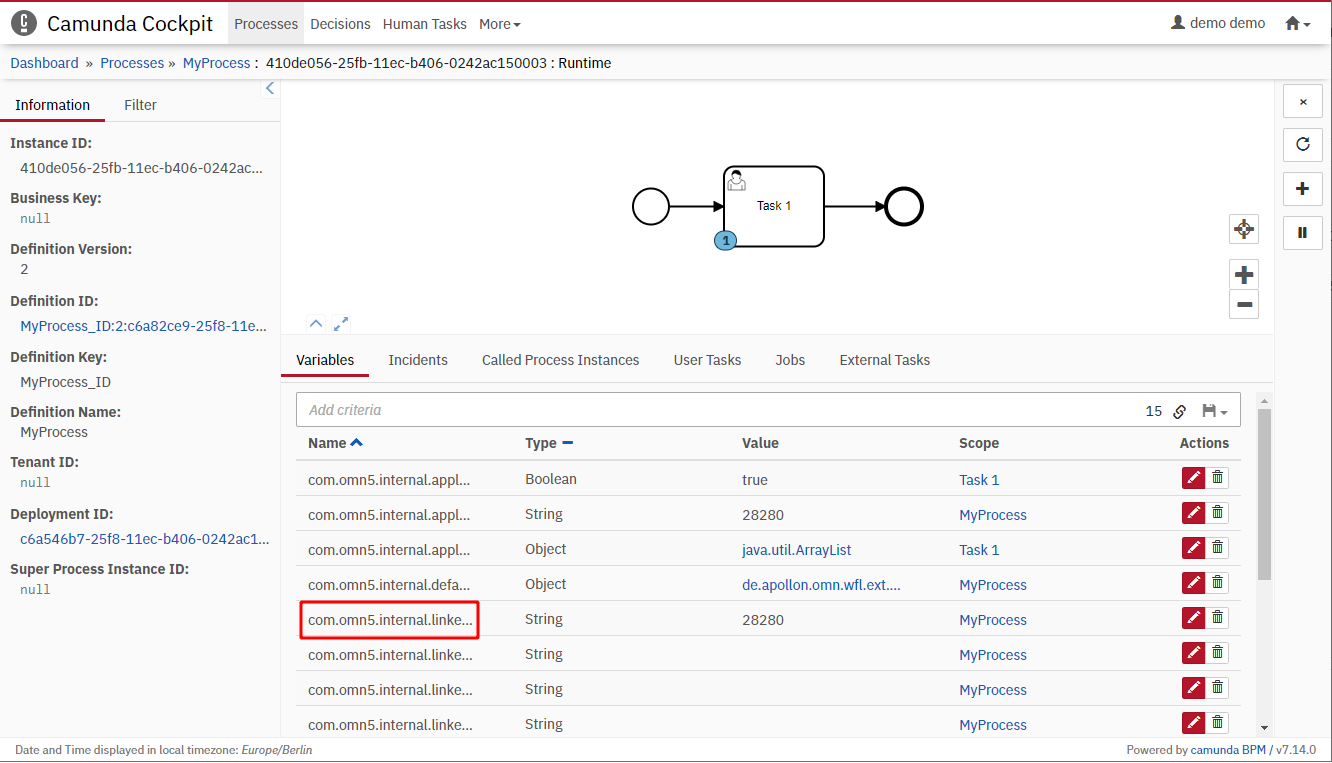Click the plus icon to add variable
Image resolution: width=1332 pixels, height=763 pixels.
(1302, 189)
